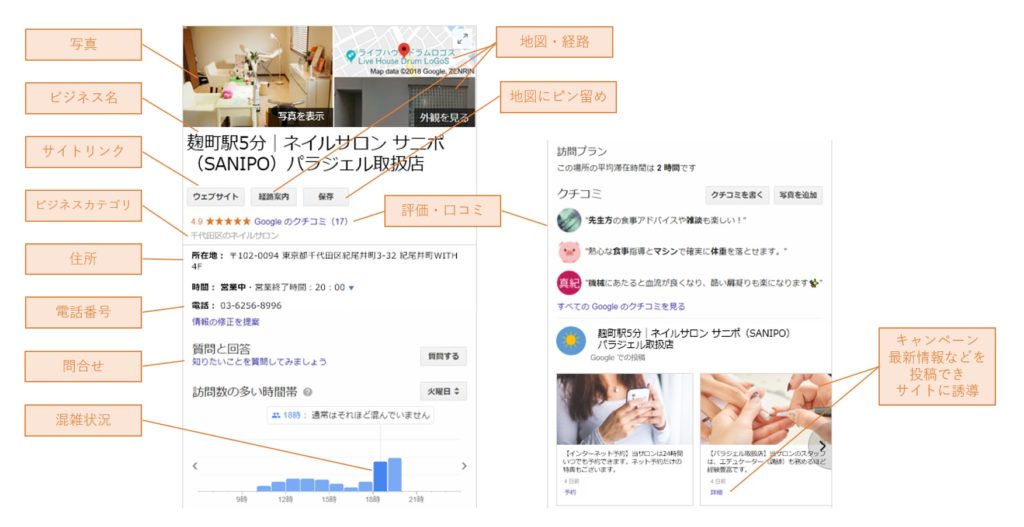Click the 保存 save button
The width and height of the screenshot is (1024, 527).
[326, 196]
